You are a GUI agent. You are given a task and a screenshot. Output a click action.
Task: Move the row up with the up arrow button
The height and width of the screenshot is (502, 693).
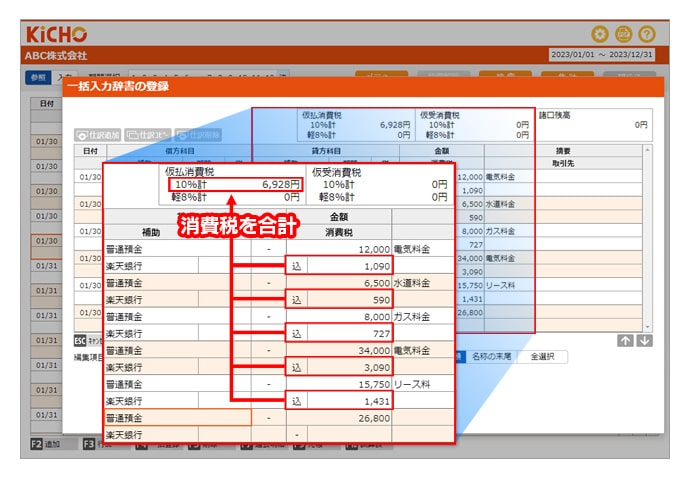click(625, 341)
